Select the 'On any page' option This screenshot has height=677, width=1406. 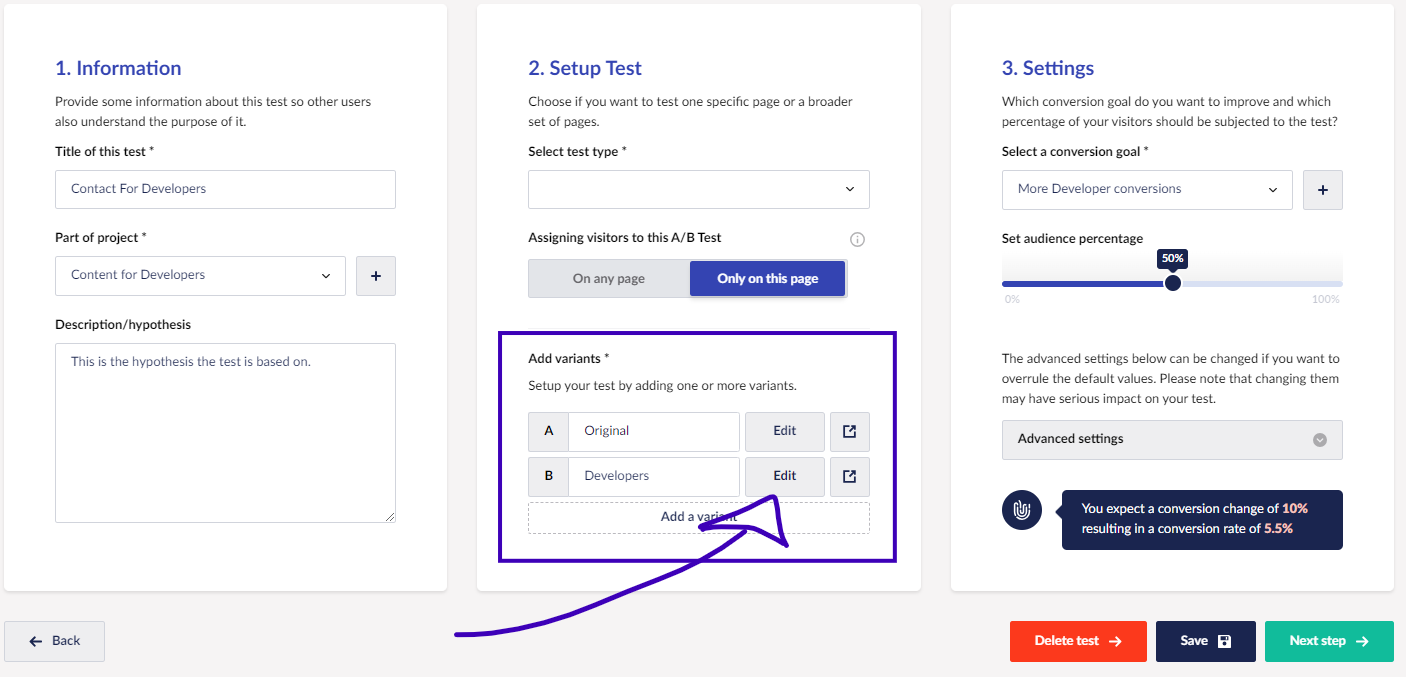click(x=608, y=279)
